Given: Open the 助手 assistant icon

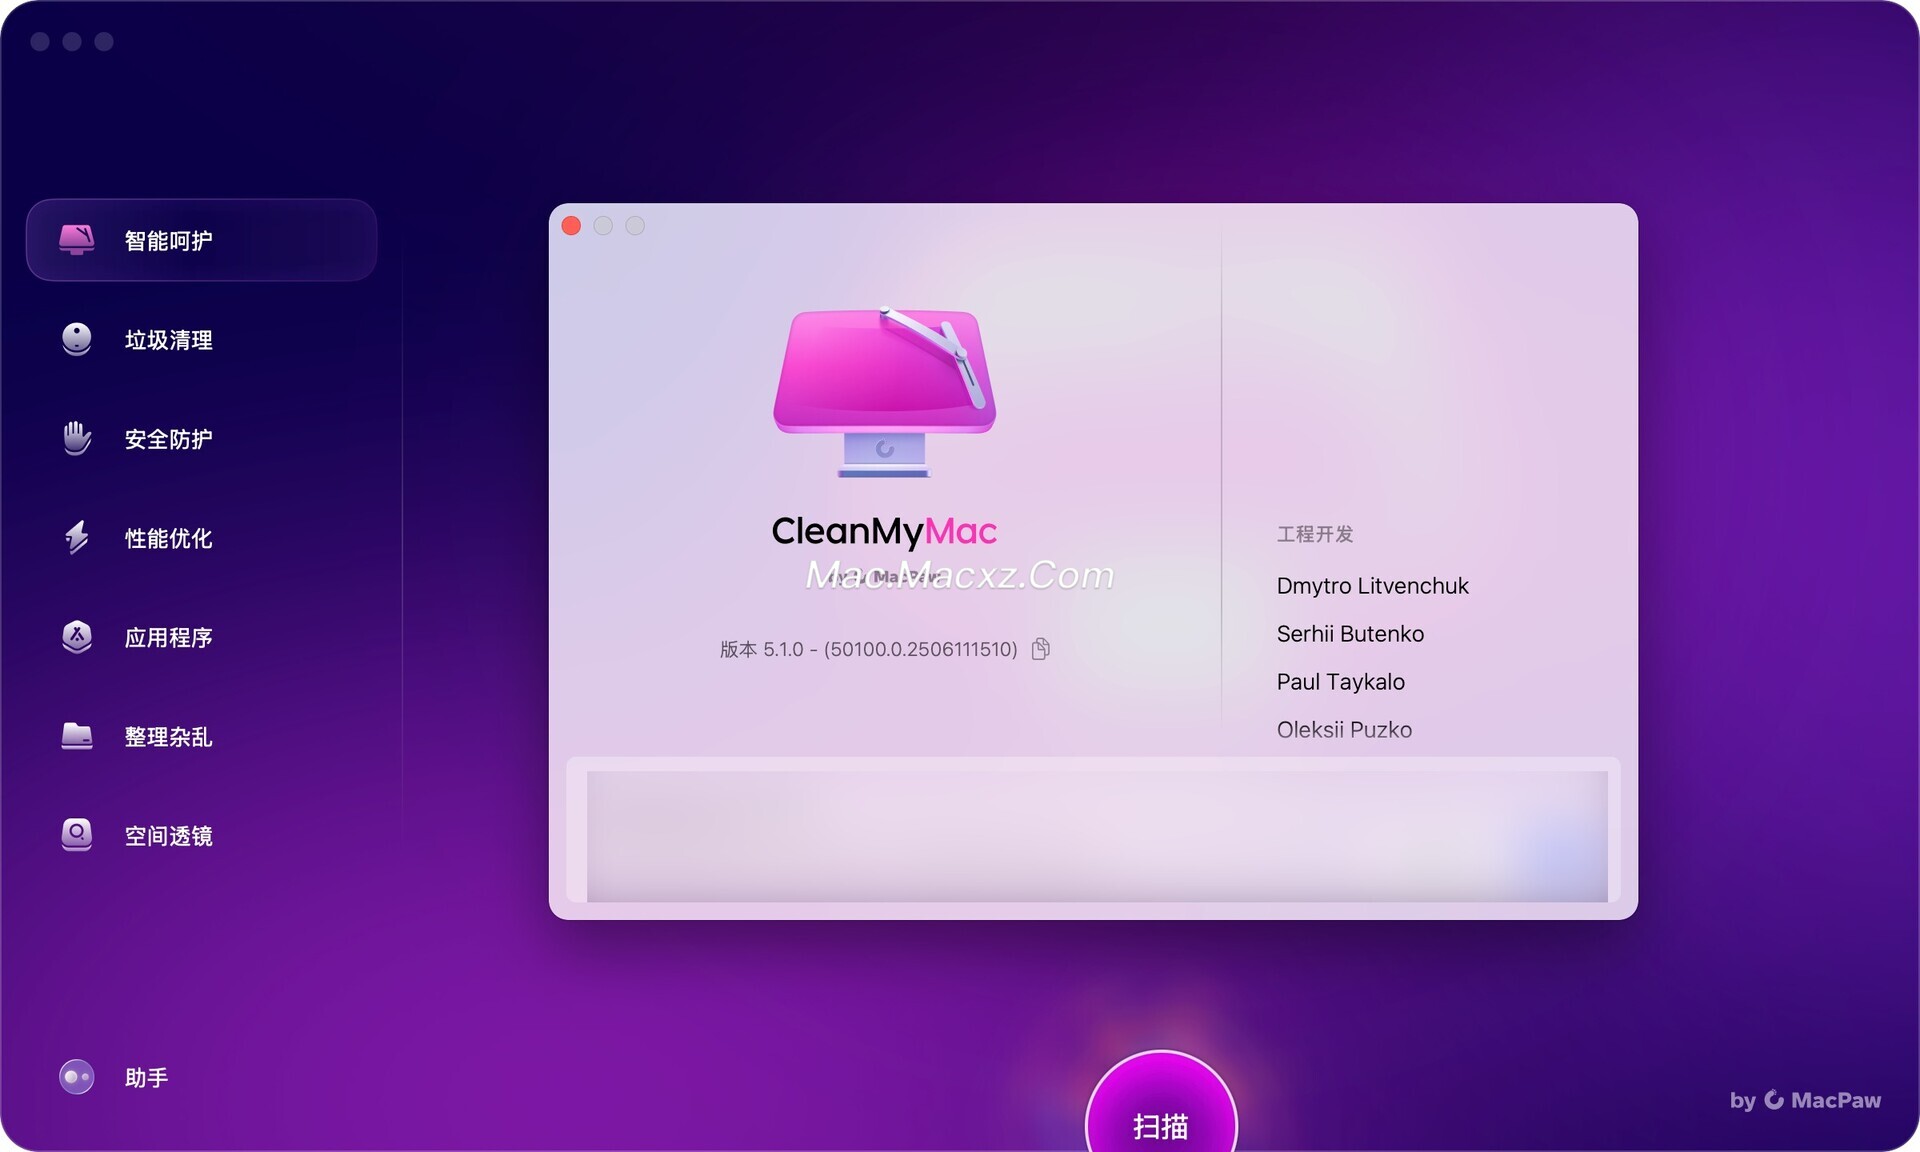Looking at the screenshot, I should click(77, 1077).
